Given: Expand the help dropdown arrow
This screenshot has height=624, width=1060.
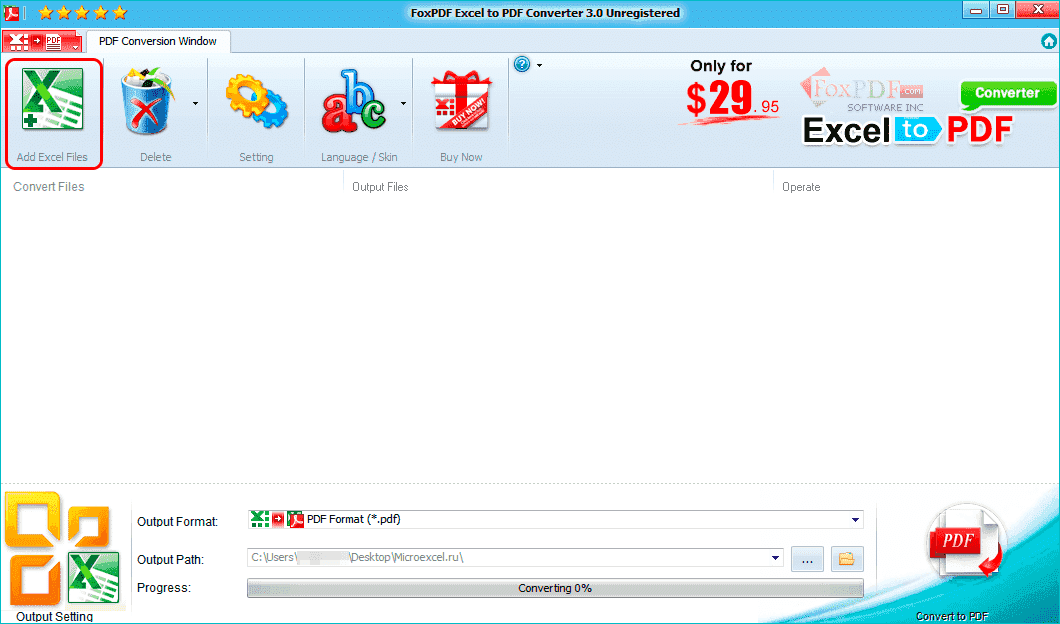Looking at the screenshot, I should pos(539,66).
